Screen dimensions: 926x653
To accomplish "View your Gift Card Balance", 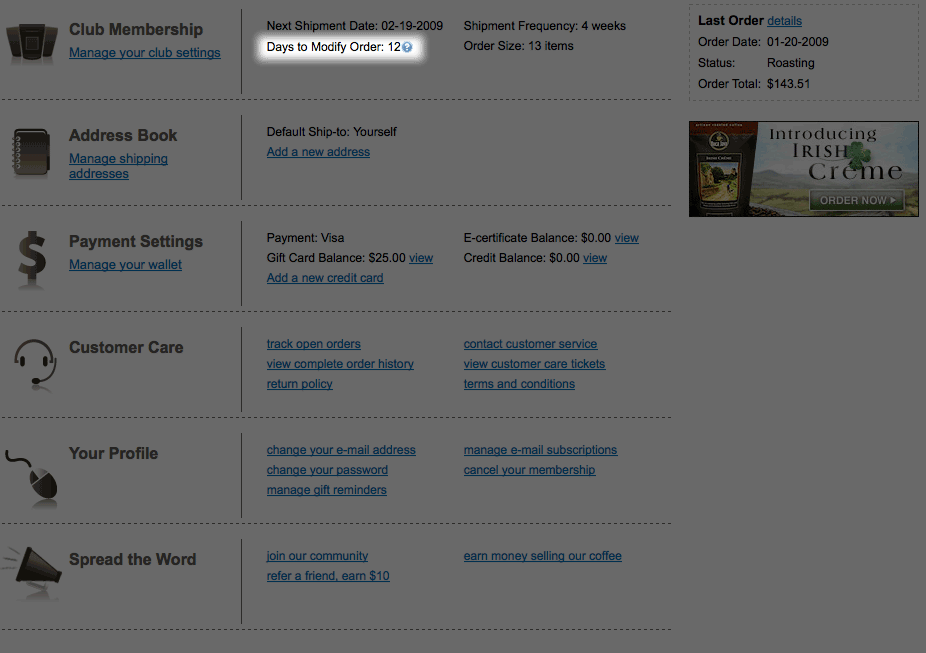I will [x=421, y=257].
